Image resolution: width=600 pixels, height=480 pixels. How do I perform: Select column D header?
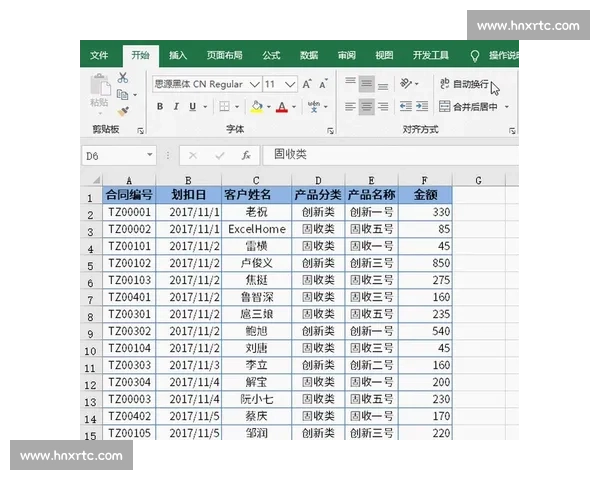click(x=318, y=180)
